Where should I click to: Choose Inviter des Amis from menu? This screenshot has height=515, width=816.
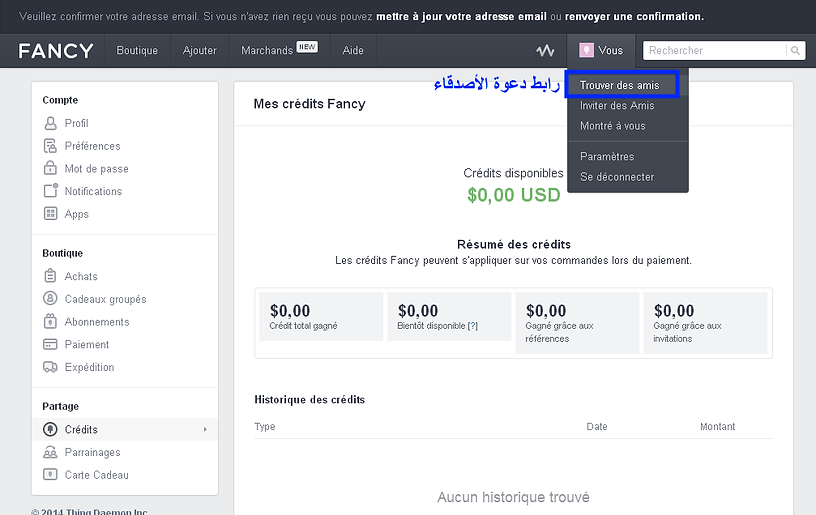click(617, 106)
